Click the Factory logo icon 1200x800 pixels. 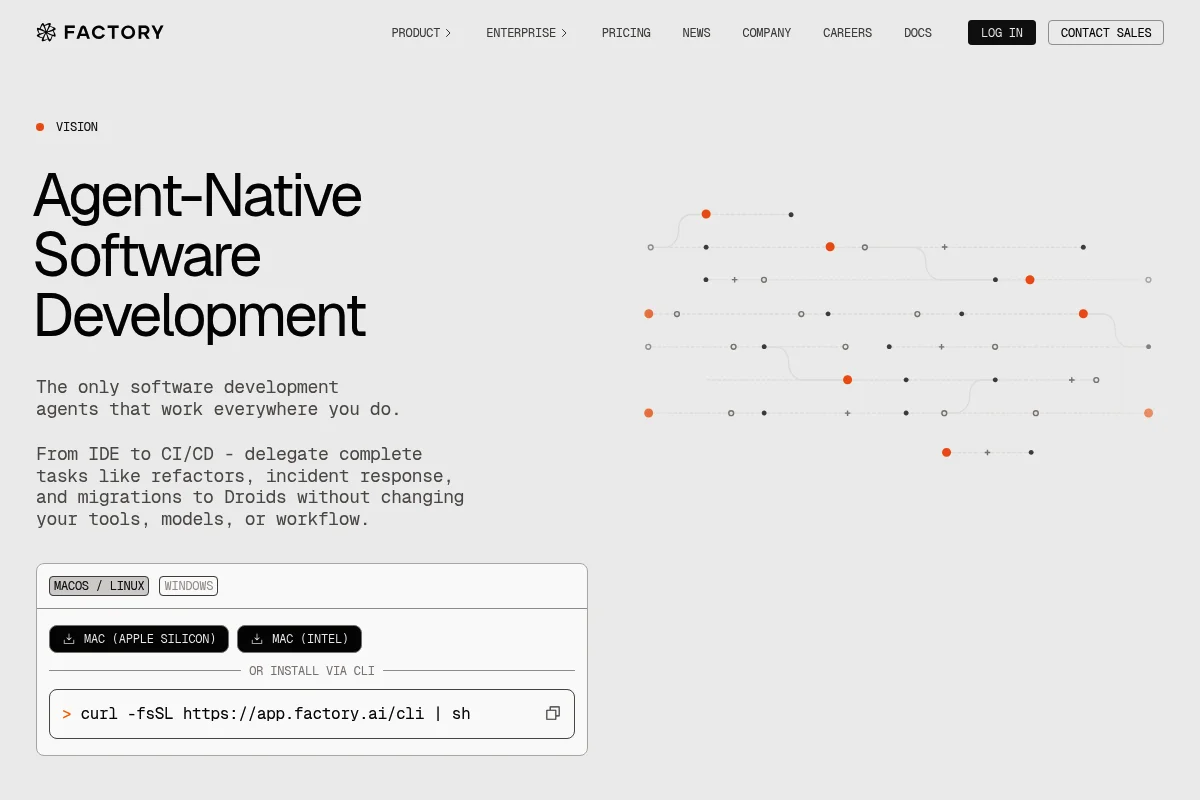point(46,32)
